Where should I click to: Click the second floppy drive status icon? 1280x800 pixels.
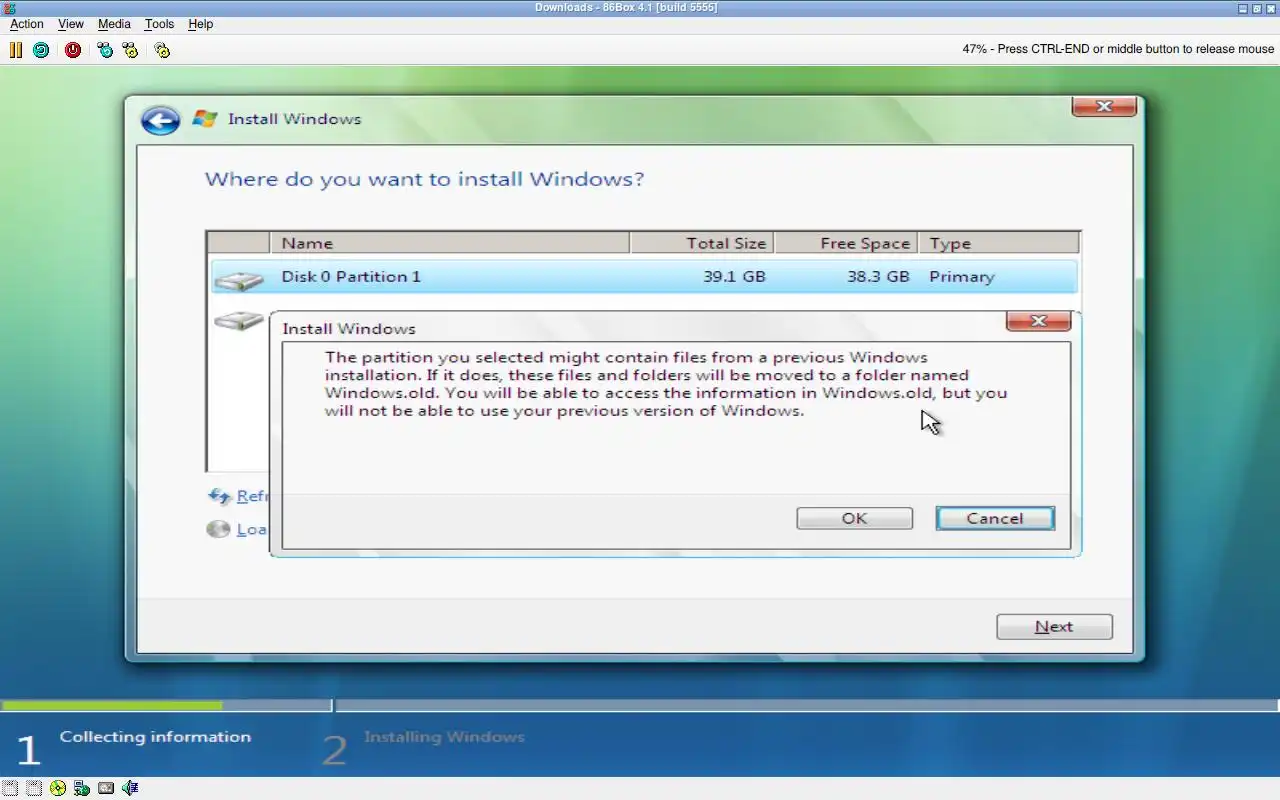pyautogui.click(x=34, y=788)
